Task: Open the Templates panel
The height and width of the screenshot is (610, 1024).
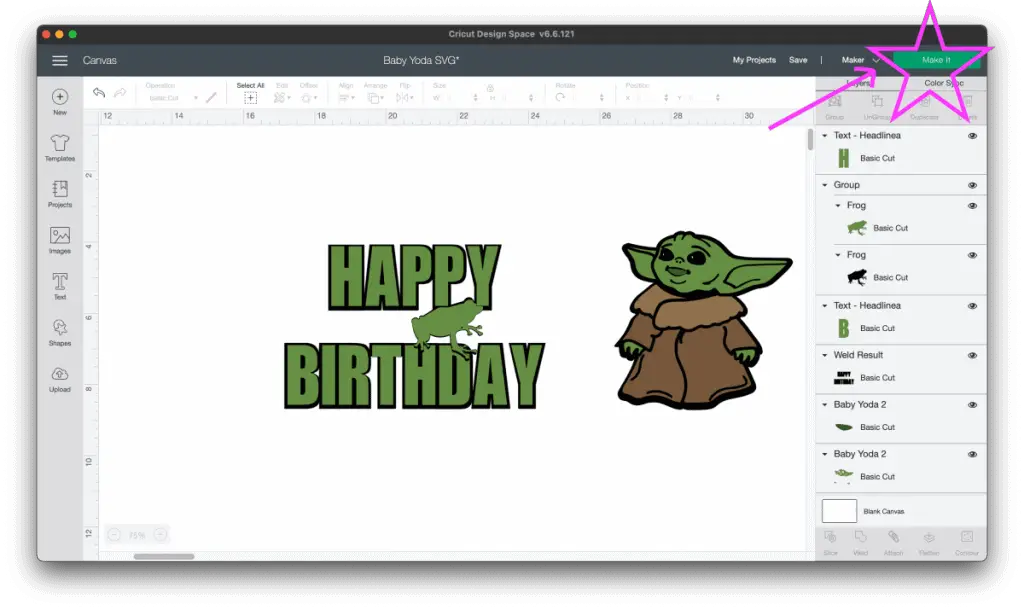Action: (59, 148)
